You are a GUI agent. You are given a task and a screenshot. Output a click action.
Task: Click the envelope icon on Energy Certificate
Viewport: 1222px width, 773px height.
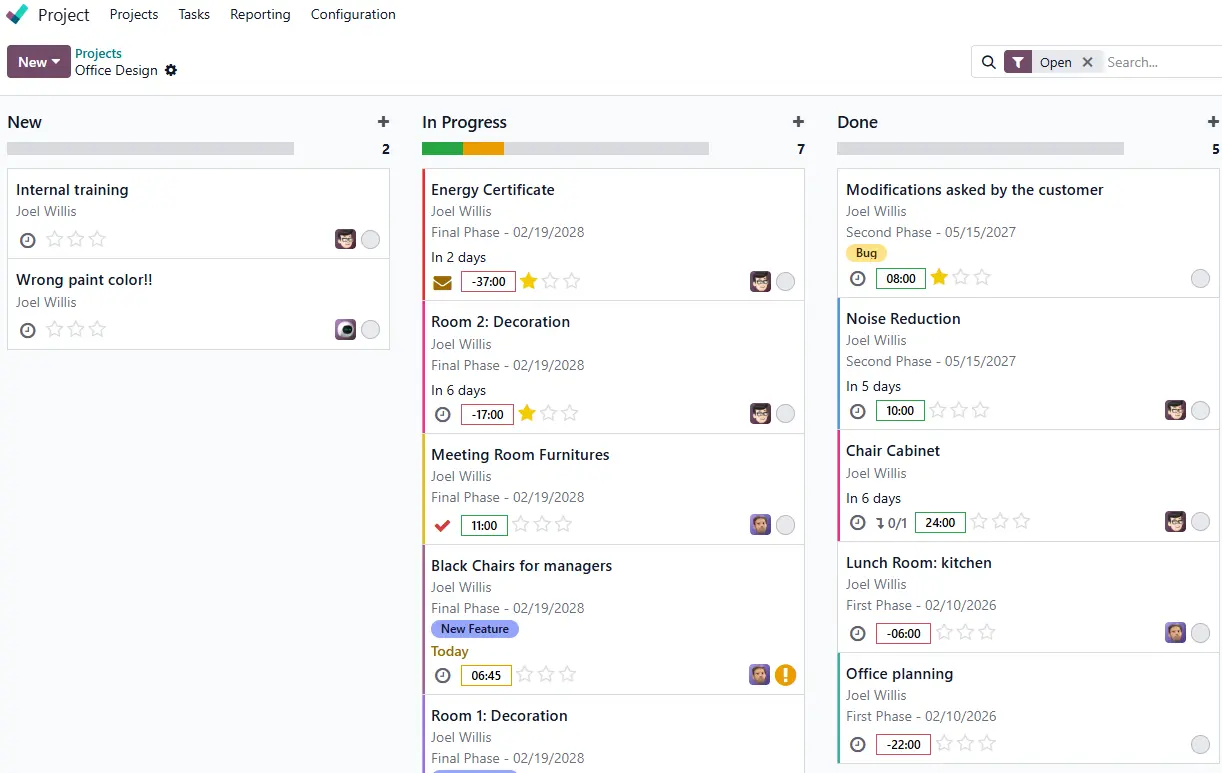point(442,282)
